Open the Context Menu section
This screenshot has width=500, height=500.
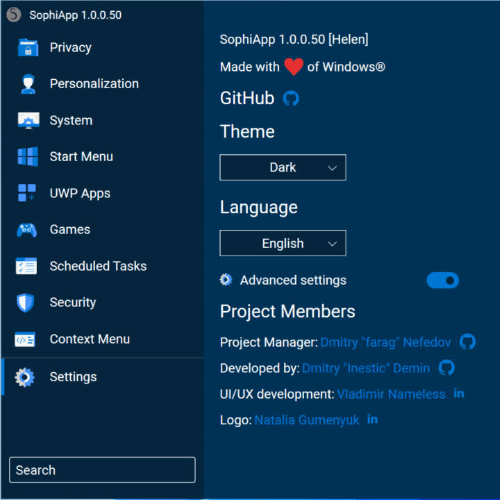90,339
